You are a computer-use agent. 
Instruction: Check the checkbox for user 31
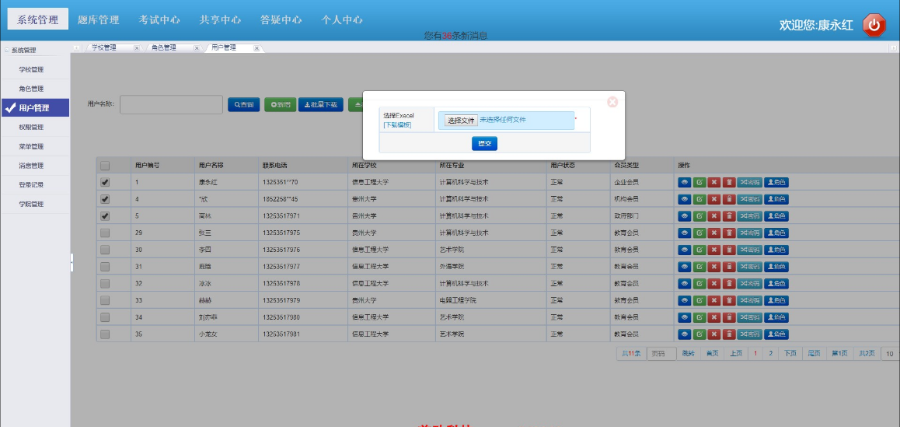click(x=105, y=267)
